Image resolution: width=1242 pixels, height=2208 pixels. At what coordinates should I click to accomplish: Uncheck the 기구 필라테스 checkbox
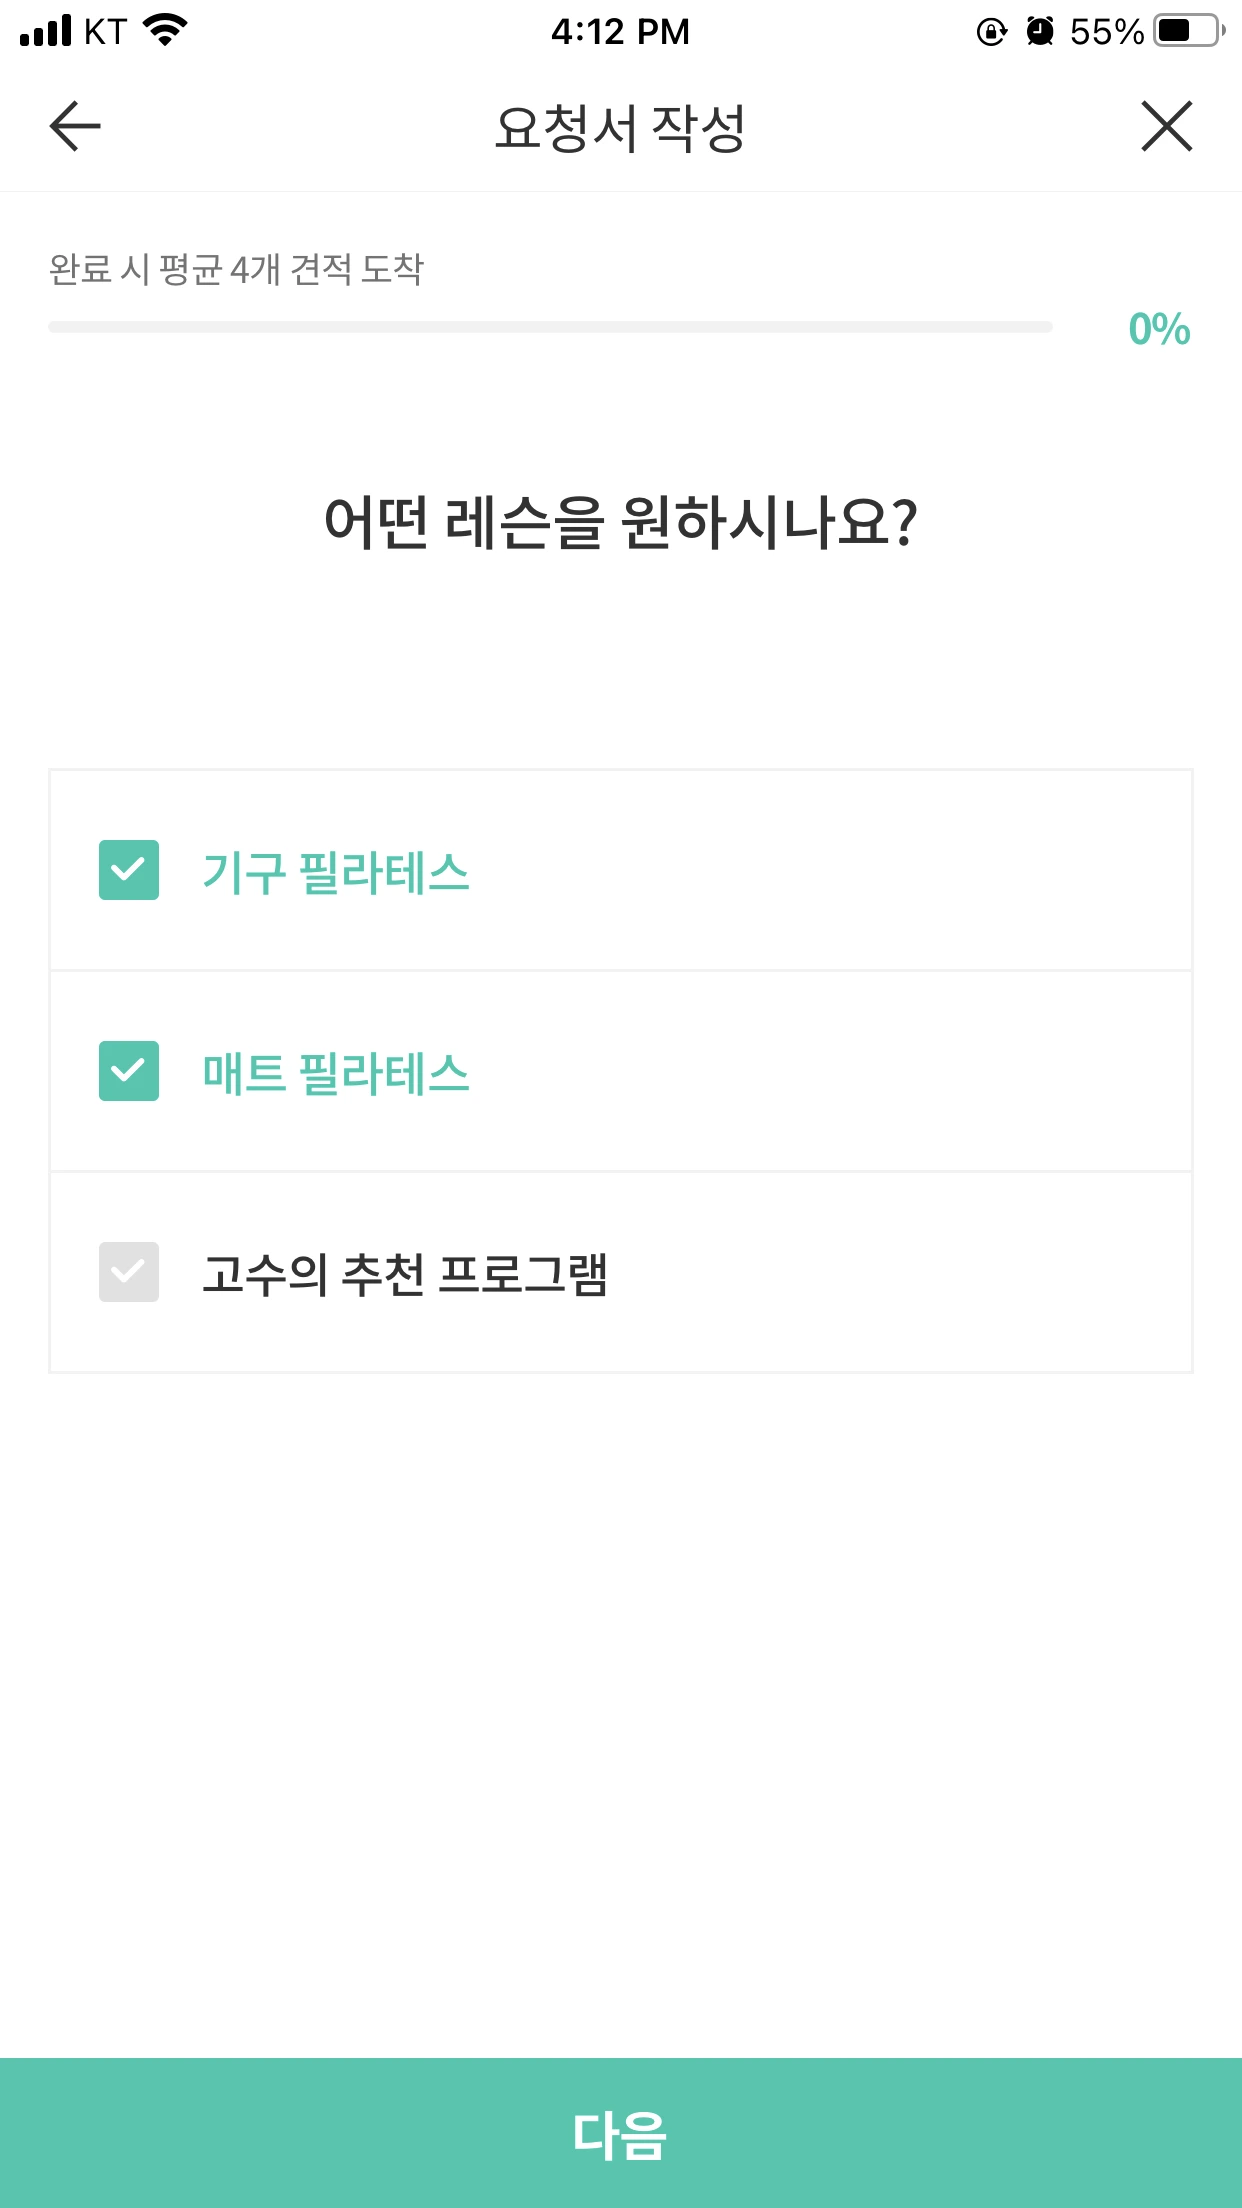[x=129, y=870]
